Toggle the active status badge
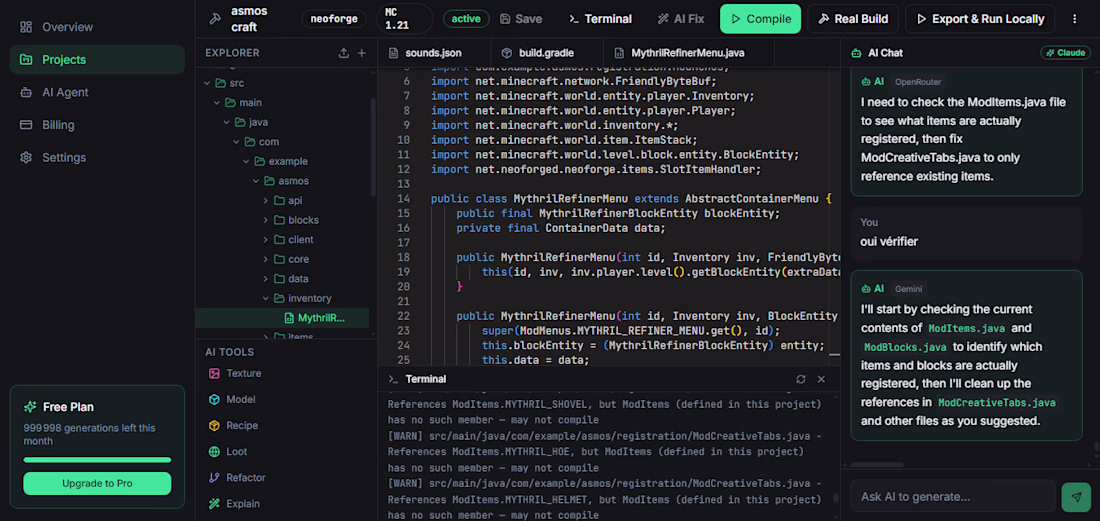The height and width of the screenshot is (521, 1100). coord(466,19)
